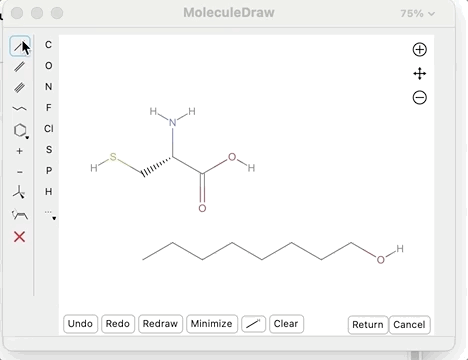Select the single bond drawing tool
This screenshot has width=468, height=360.
(20, 46)
